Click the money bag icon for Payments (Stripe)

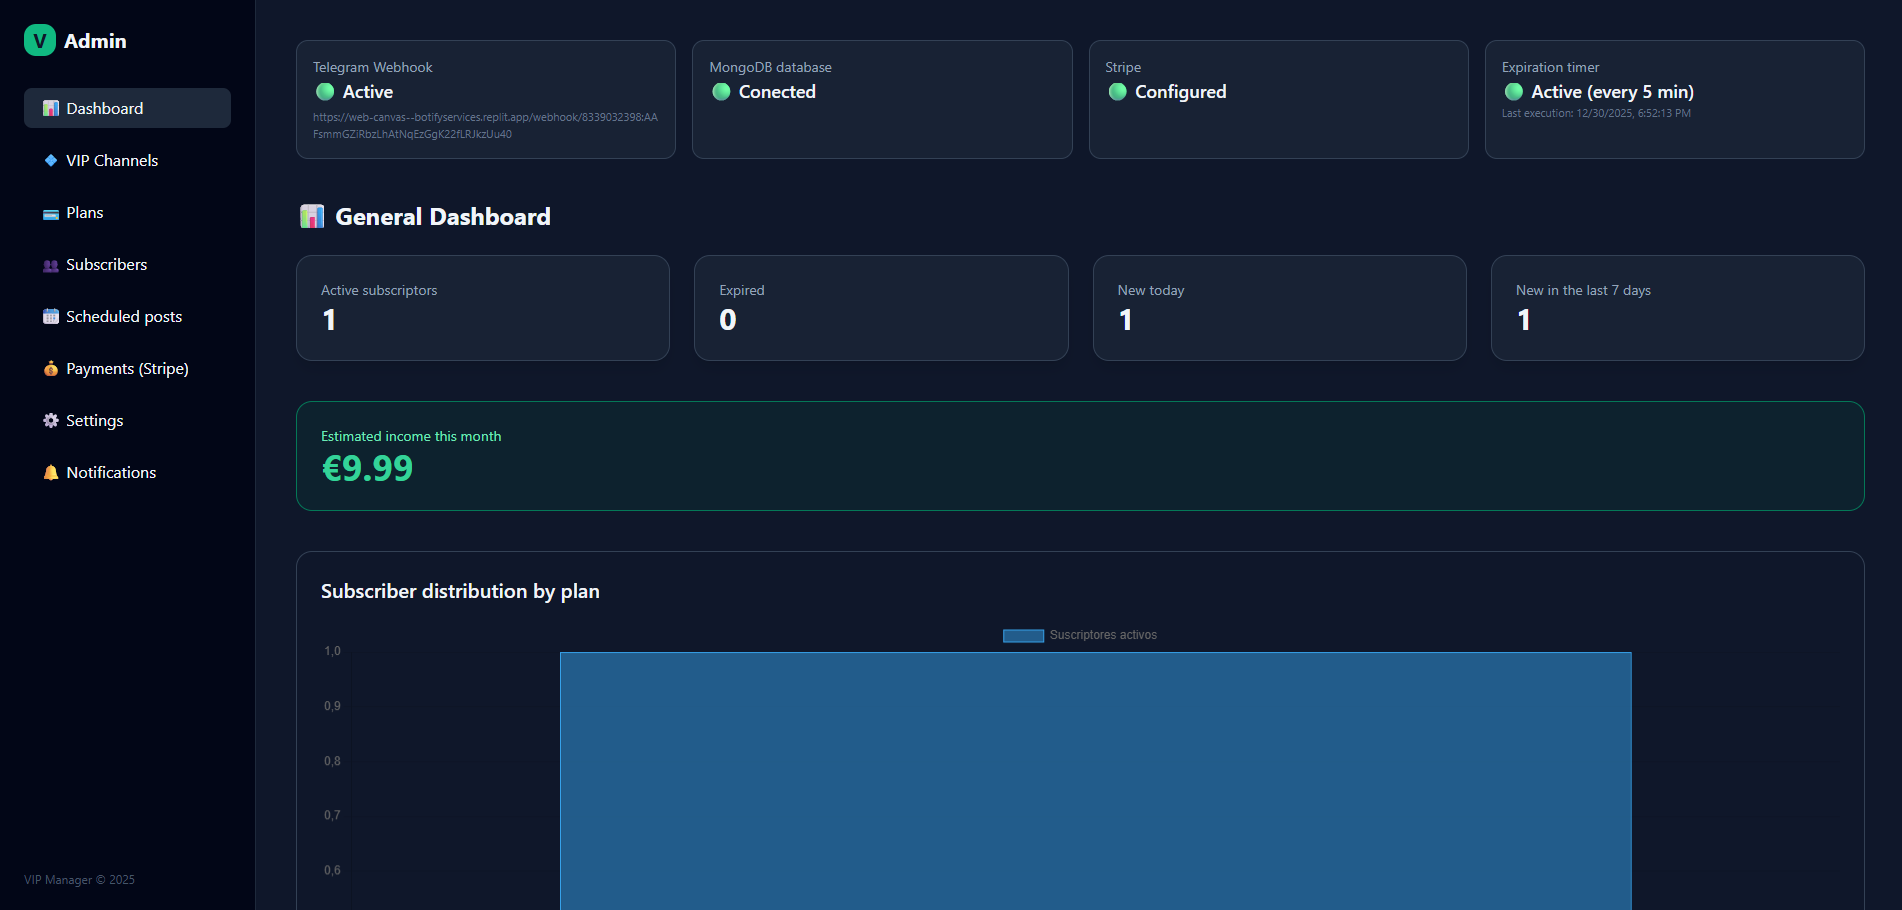click(x=50, y=368)
